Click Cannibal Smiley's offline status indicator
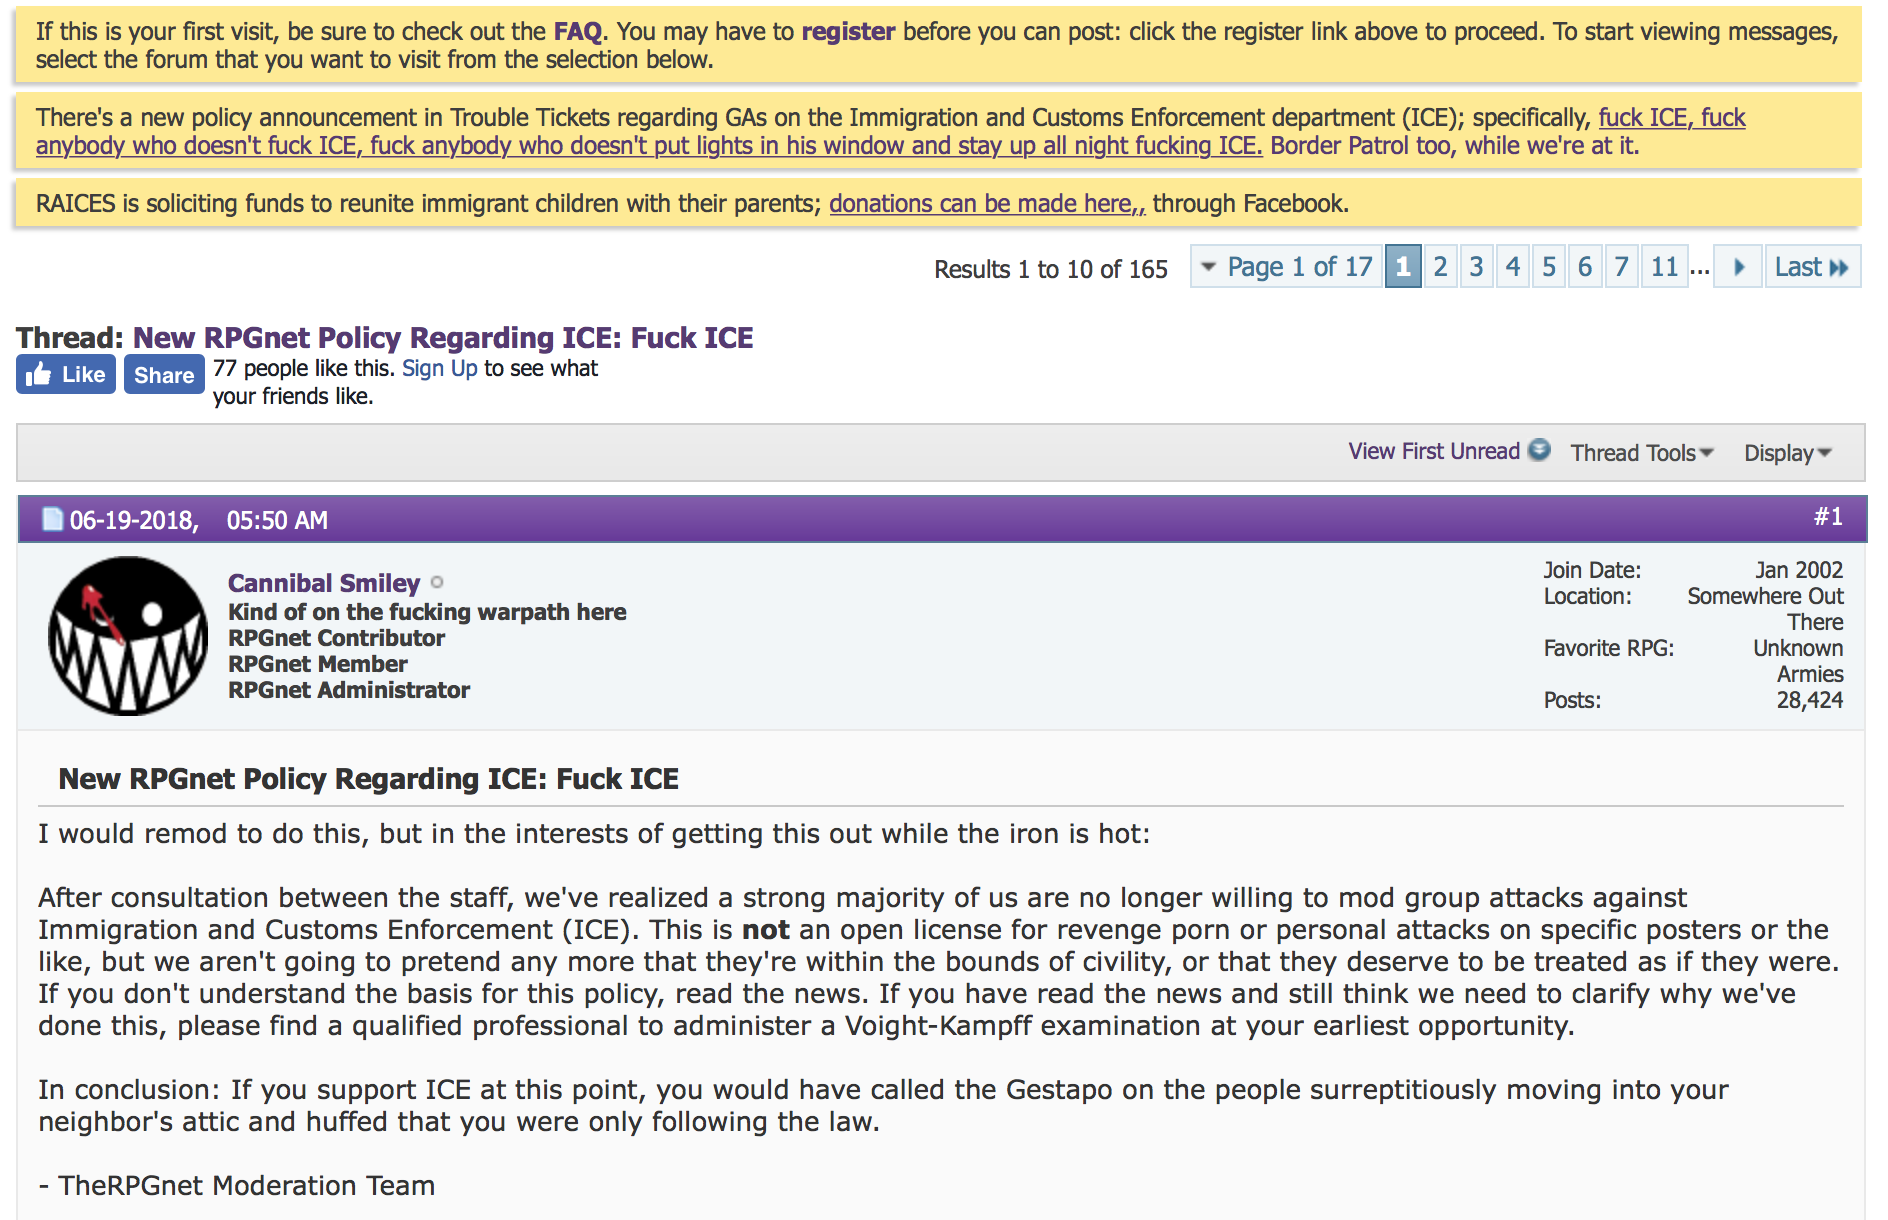1888x1220 pixels. tap(437, 582)
